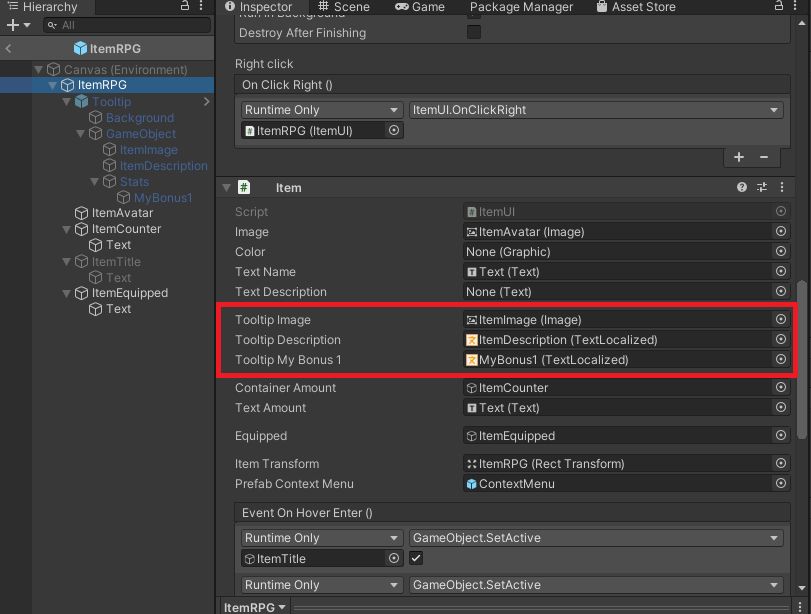Collapse the Canvas (Environment) node
811x614 pixels.
pos(38,69)
